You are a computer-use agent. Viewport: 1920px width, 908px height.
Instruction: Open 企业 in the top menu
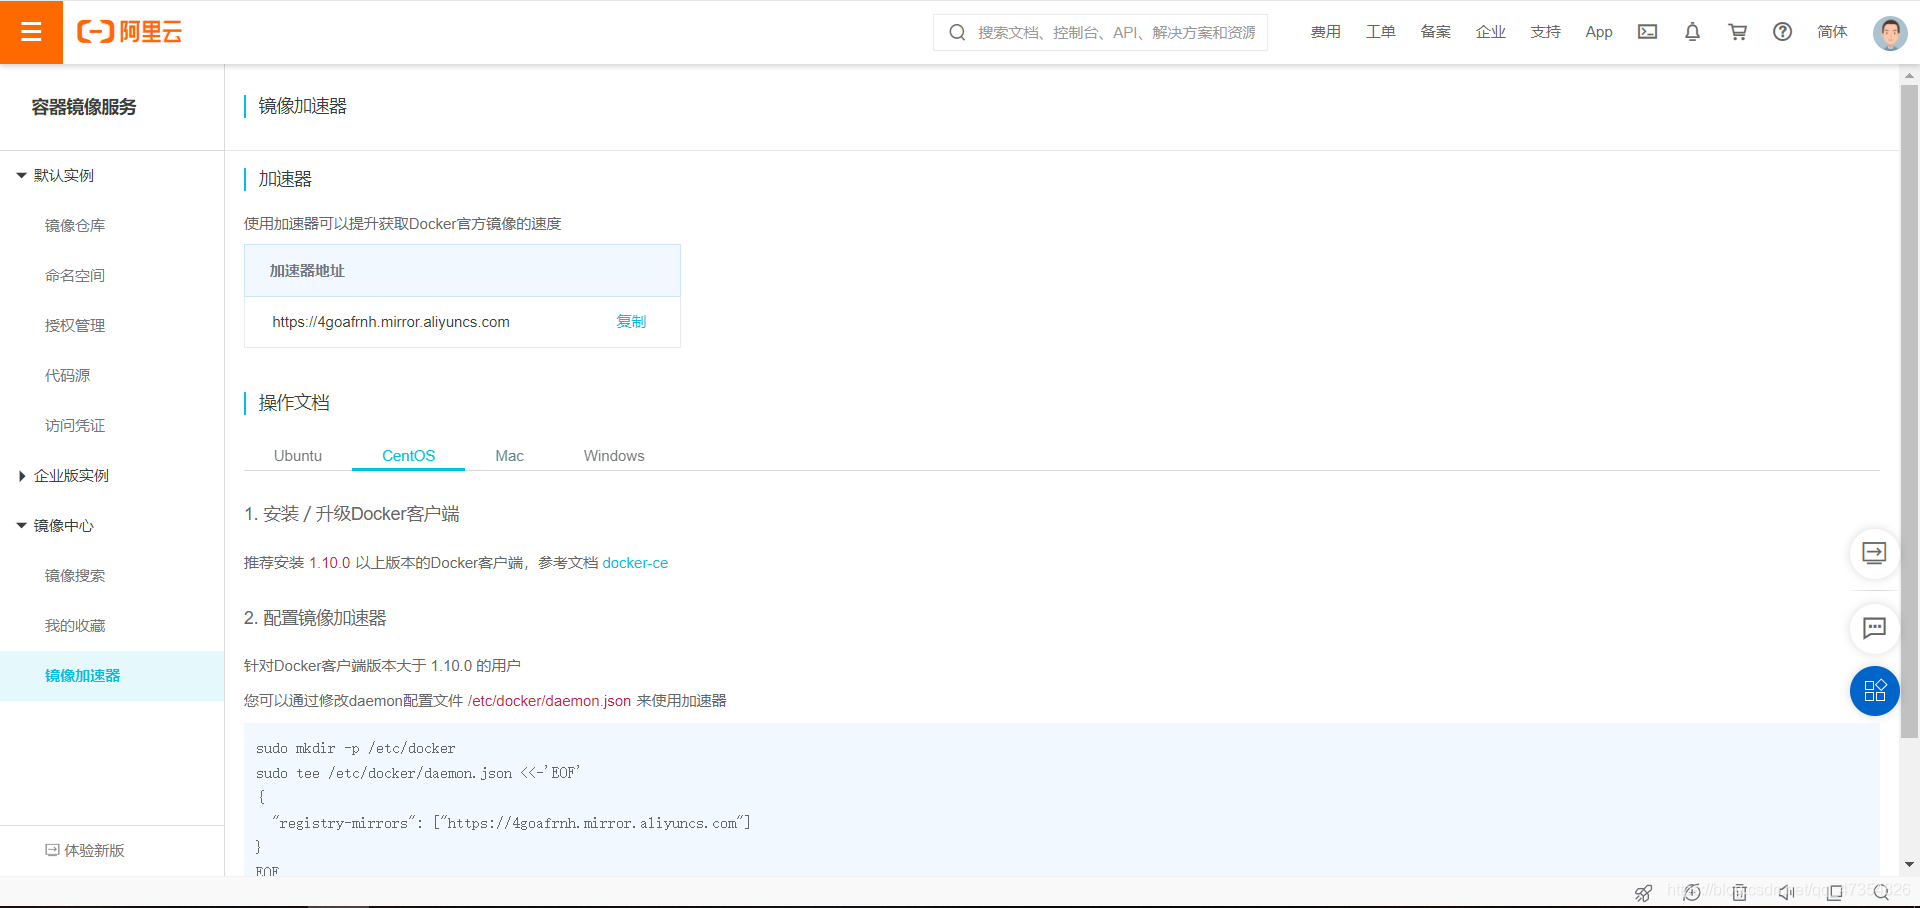pos(1491,32)
